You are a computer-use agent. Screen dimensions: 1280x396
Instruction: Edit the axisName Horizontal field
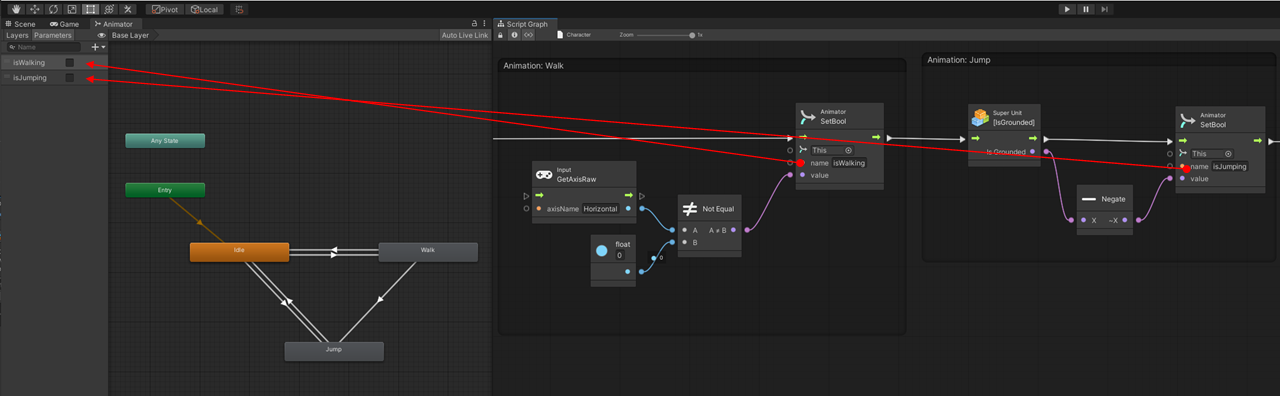tap(601, 209)
